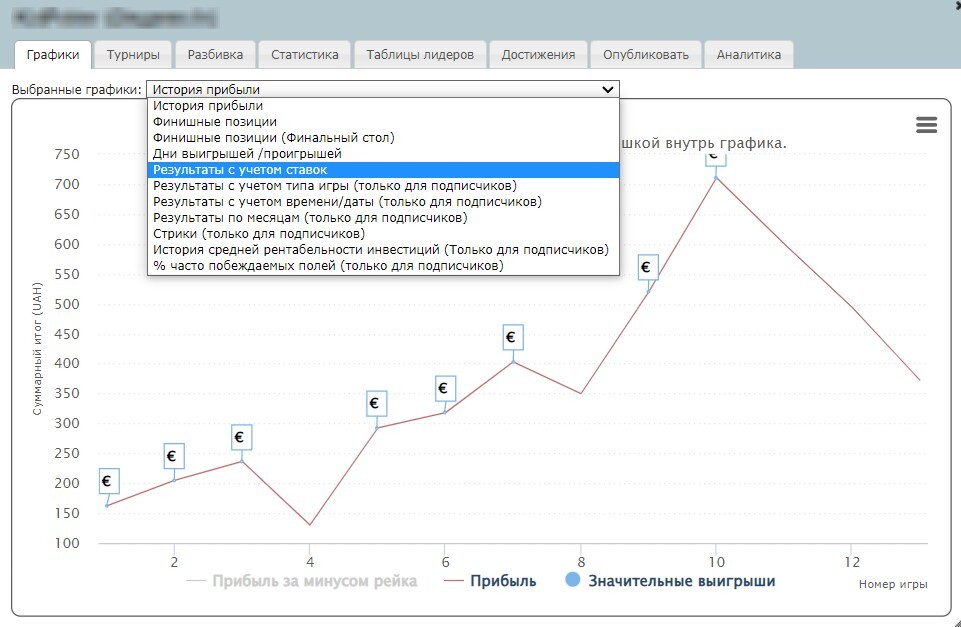Click the euro marker at game 5
The image size is (961, 627).
(x=375, y=404)
